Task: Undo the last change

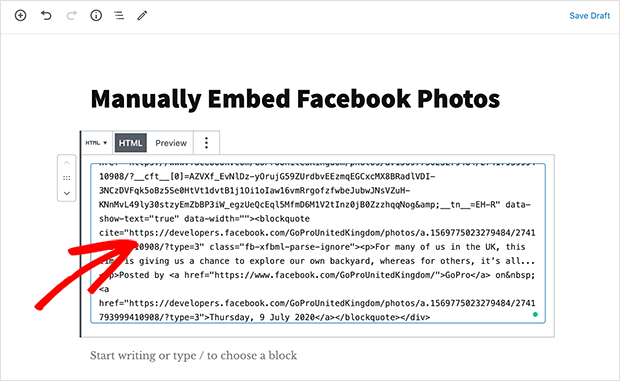Action: (46, 15)
